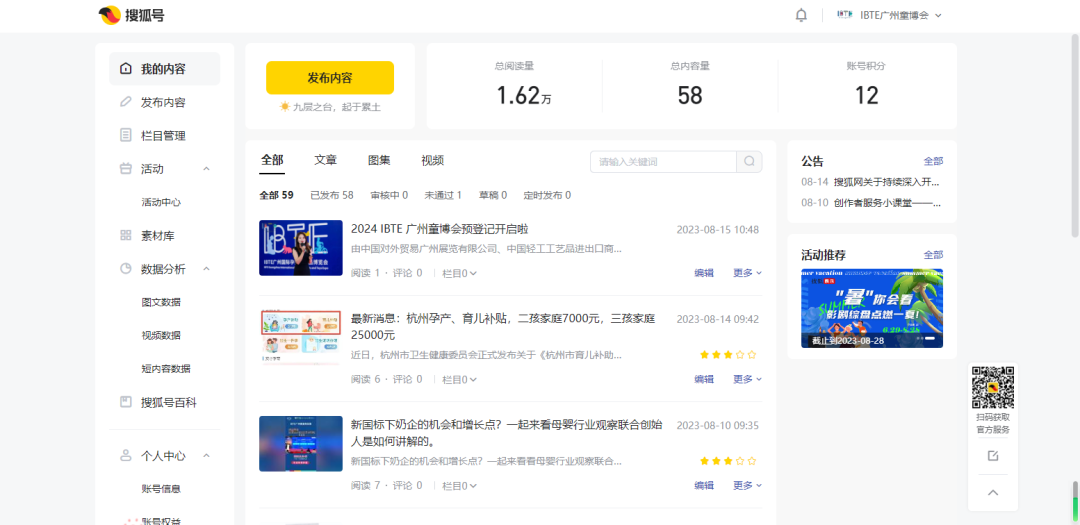Filter by 草稿 0
Viewport: 1080px width, 525px height.
tap(493, 195)
